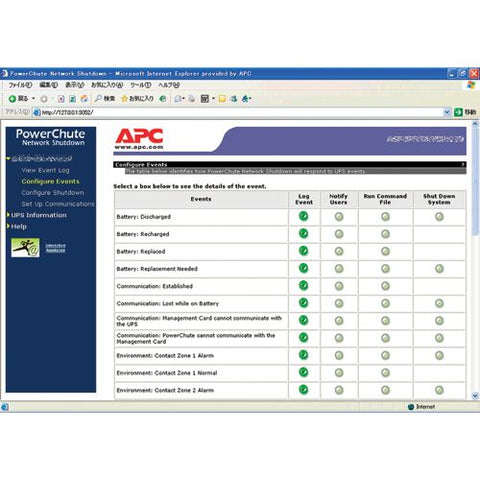Open the Set Up Communications link
Screen dimensions: 480x480
pos(58,204)
